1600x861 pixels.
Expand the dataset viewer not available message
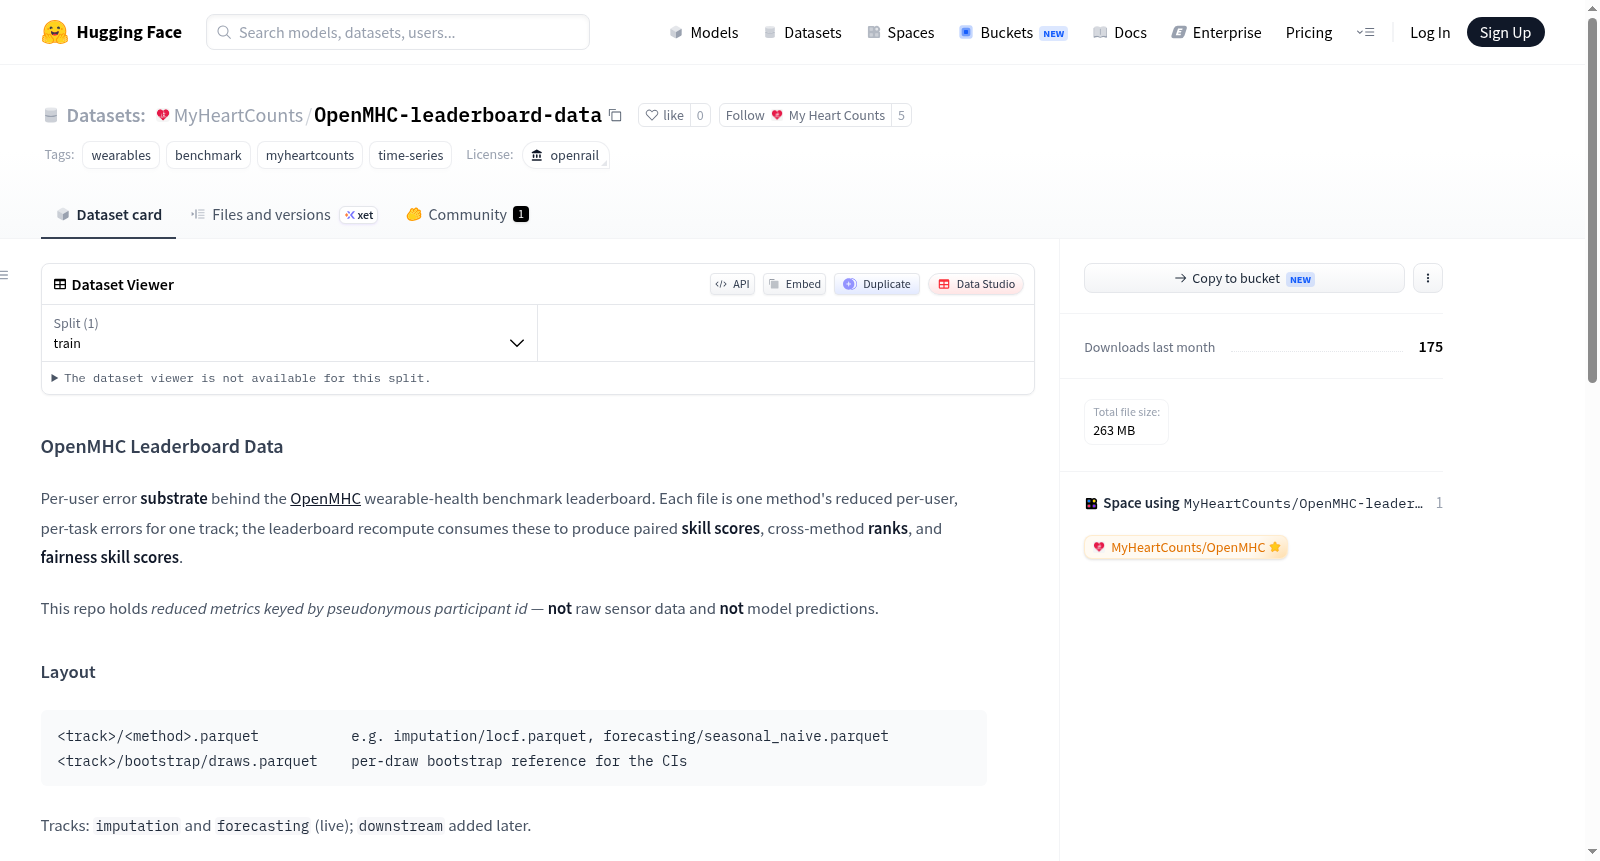240,378
